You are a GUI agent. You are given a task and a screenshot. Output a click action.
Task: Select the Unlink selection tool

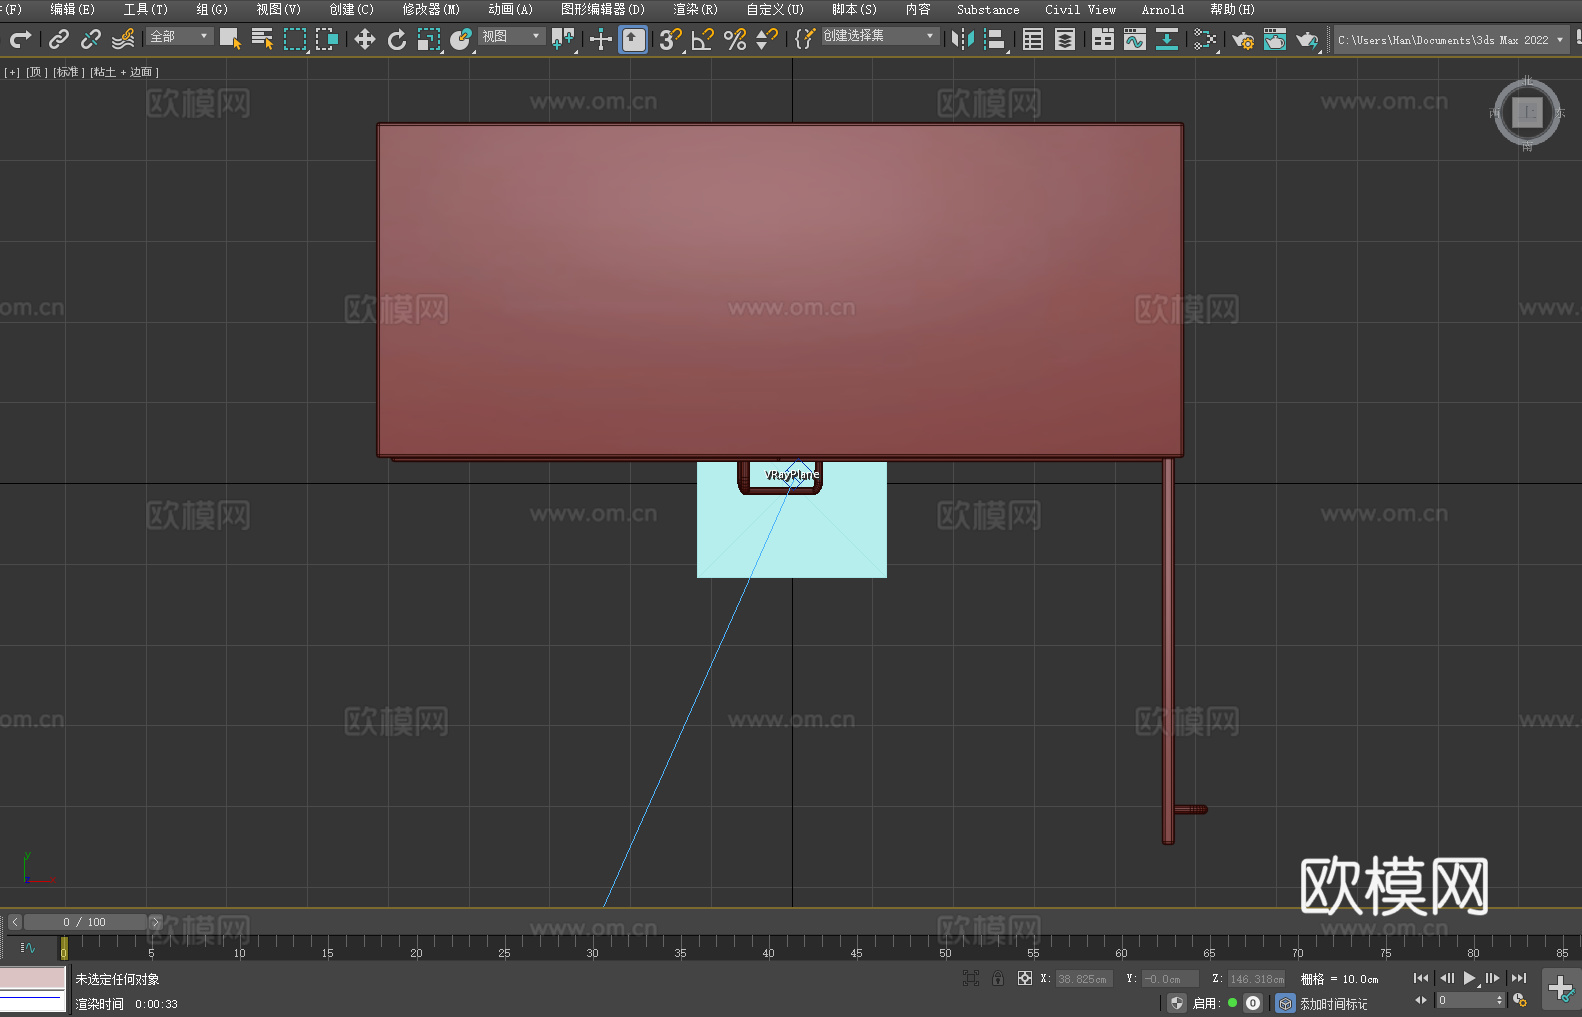91,39
